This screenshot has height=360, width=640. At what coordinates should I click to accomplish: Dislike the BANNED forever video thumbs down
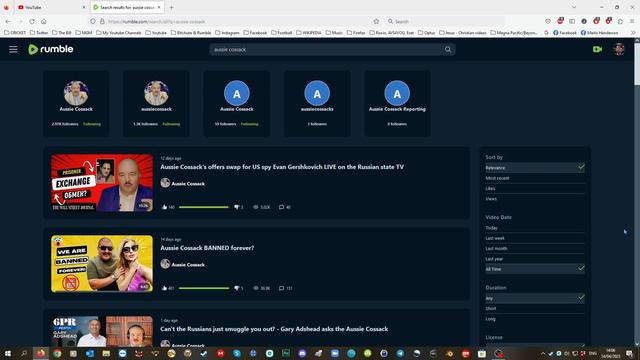(x=236, y=288)
